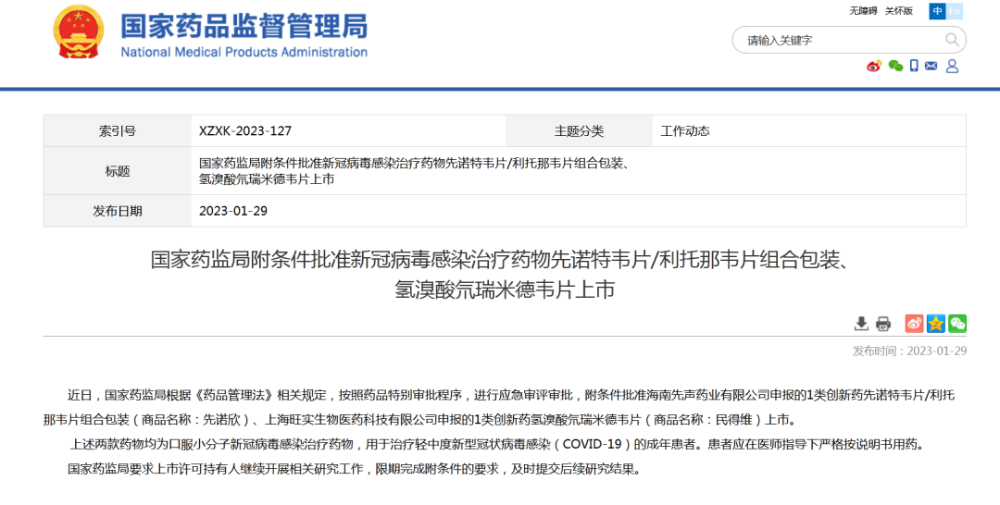Image resolution: width=1000 pixels, height=505 pixels.
Task: Open the 关怀版 care mode link
Action: coord(898,11)
